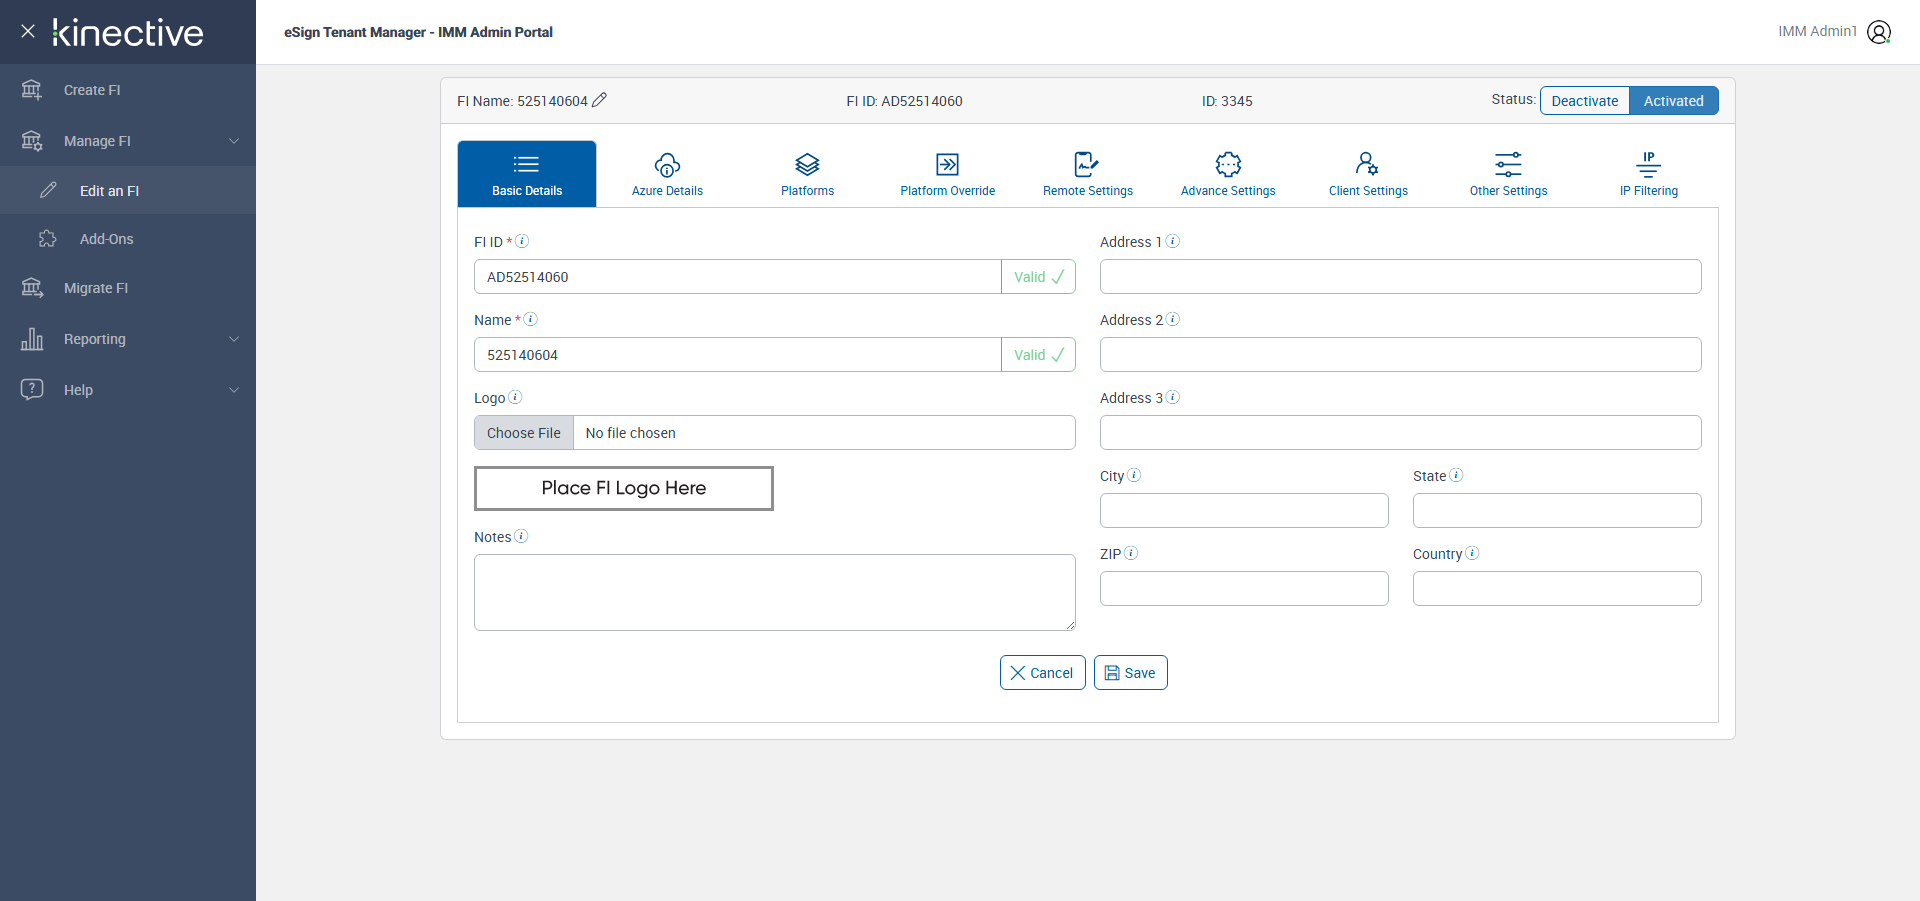Screen dimensions: 1920x901
Task: Save the FI basic details
Action: point(1130,673)
